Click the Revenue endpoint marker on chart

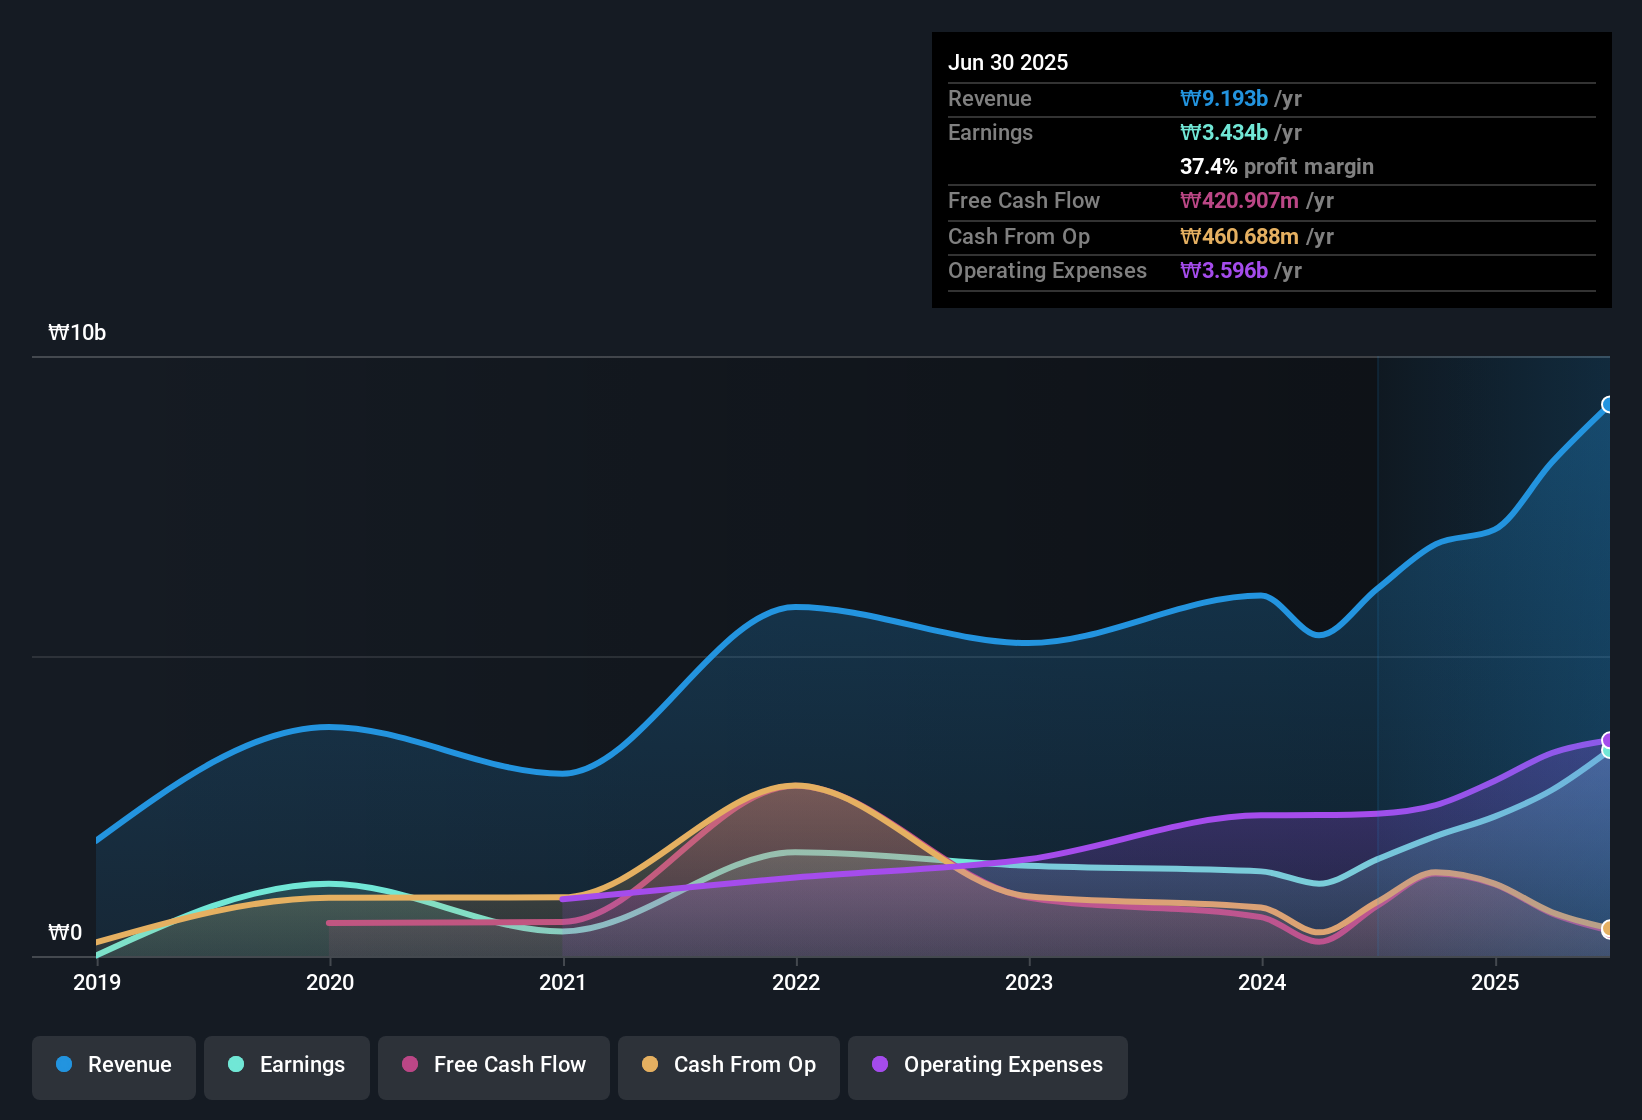(x=1607, y=404)
